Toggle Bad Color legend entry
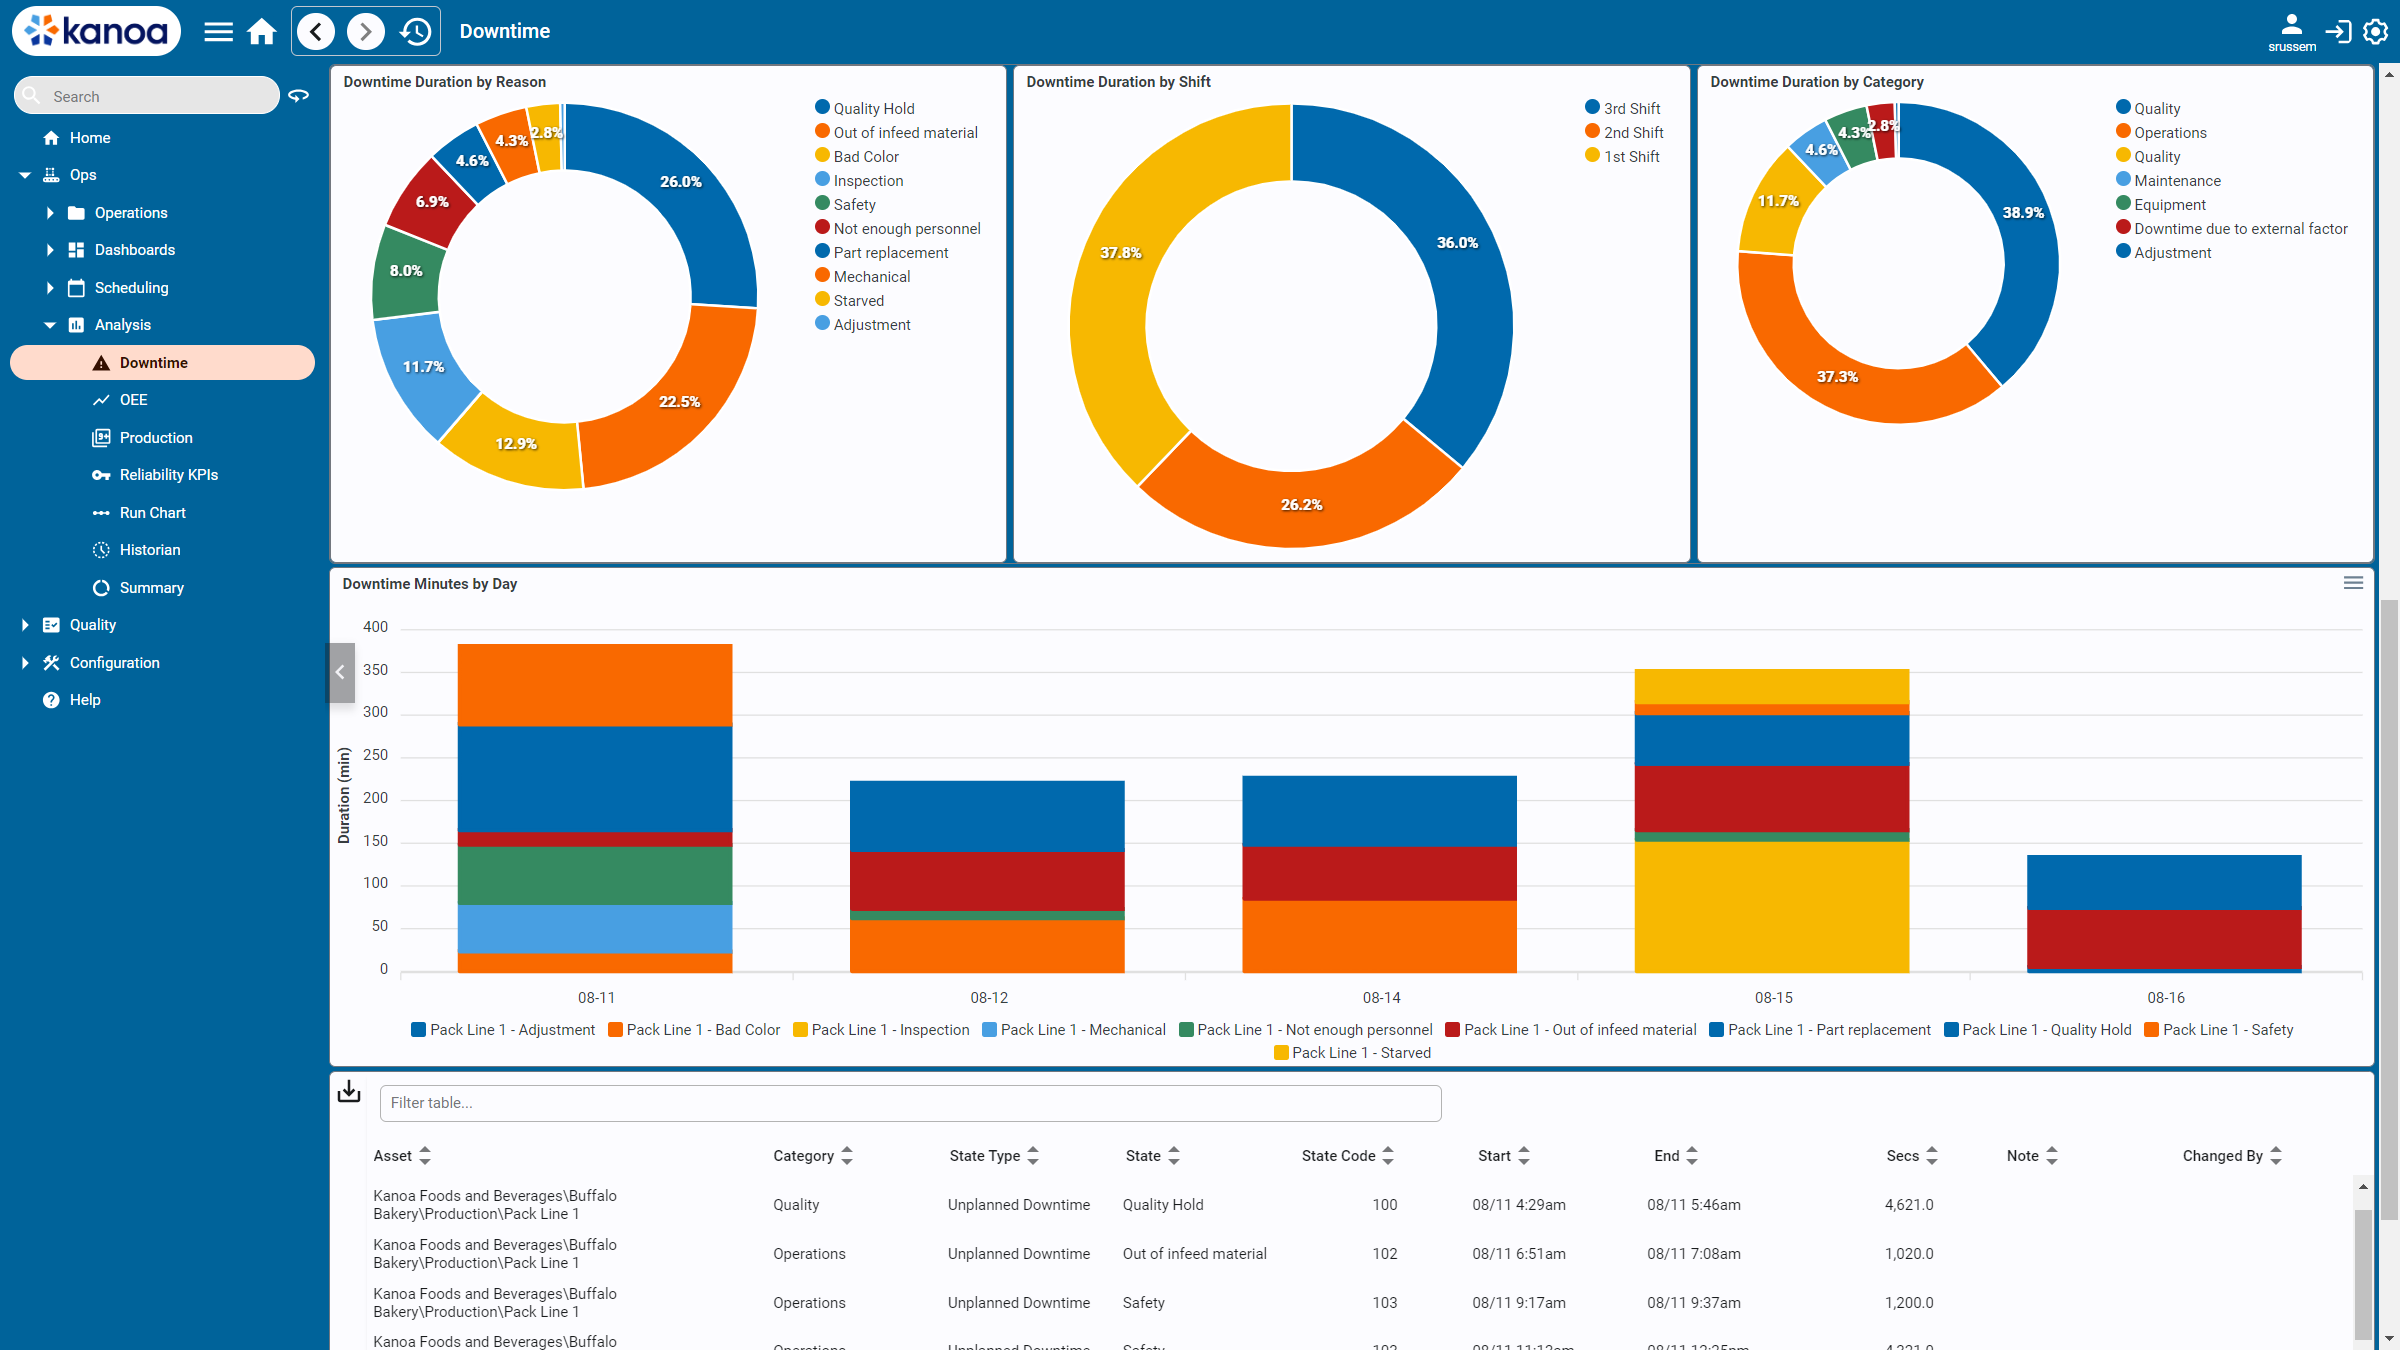 point(857,156)
